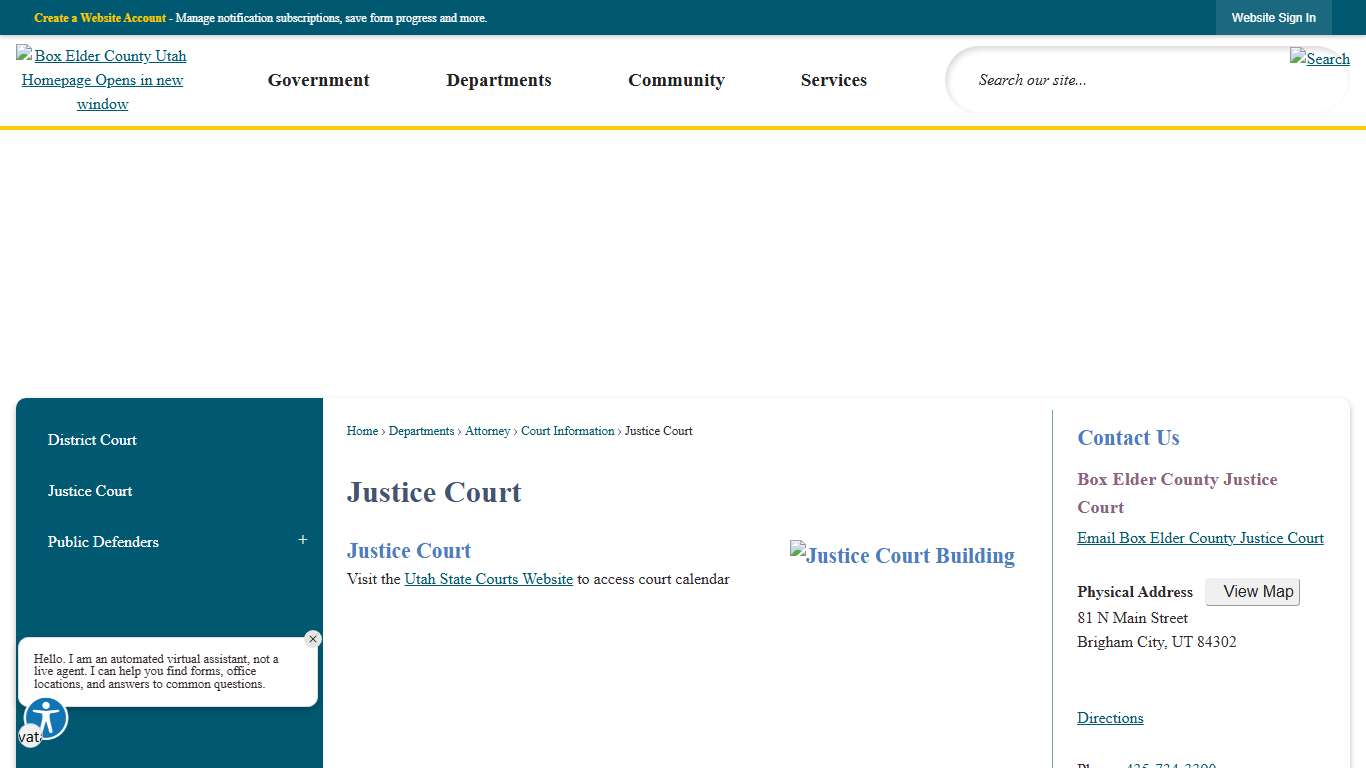Select District Court in the sidebar
The height and width of the screenshot is (768, 1366).
coord(92,440)
